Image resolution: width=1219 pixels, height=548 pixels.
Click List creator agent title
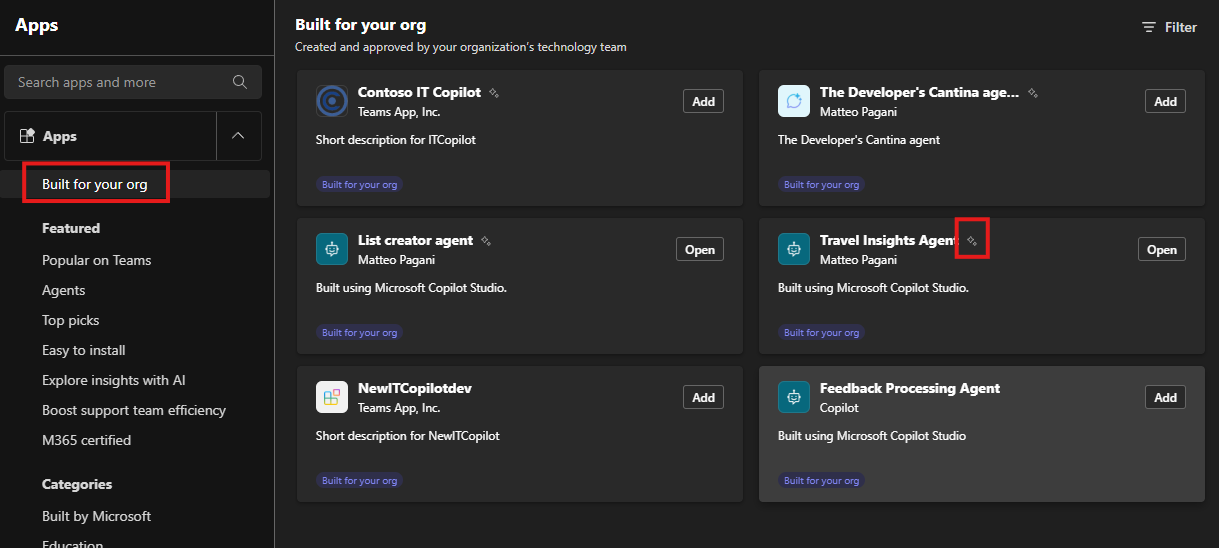[x=416, y=240]
